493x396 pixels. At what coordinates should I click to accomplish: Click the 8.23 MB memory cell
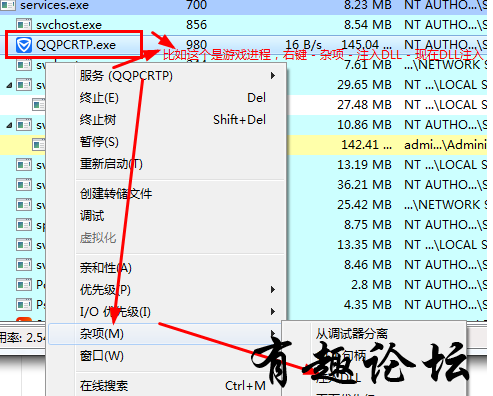tap(368, 5)
